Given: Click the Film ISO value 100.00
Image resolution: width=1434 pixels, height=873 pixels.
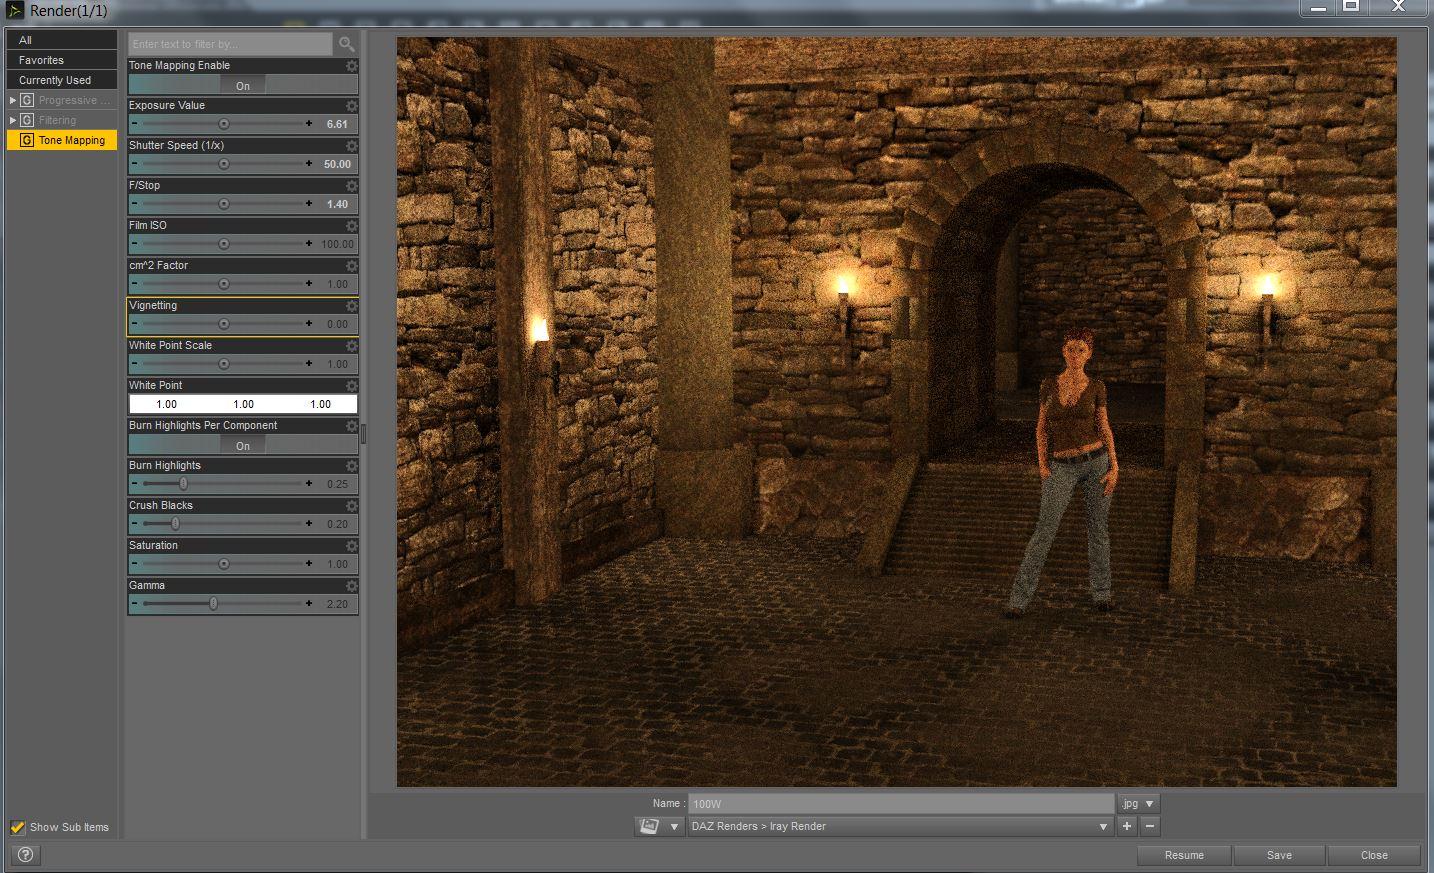Looking at the screenshot, I should coord(337,244).
